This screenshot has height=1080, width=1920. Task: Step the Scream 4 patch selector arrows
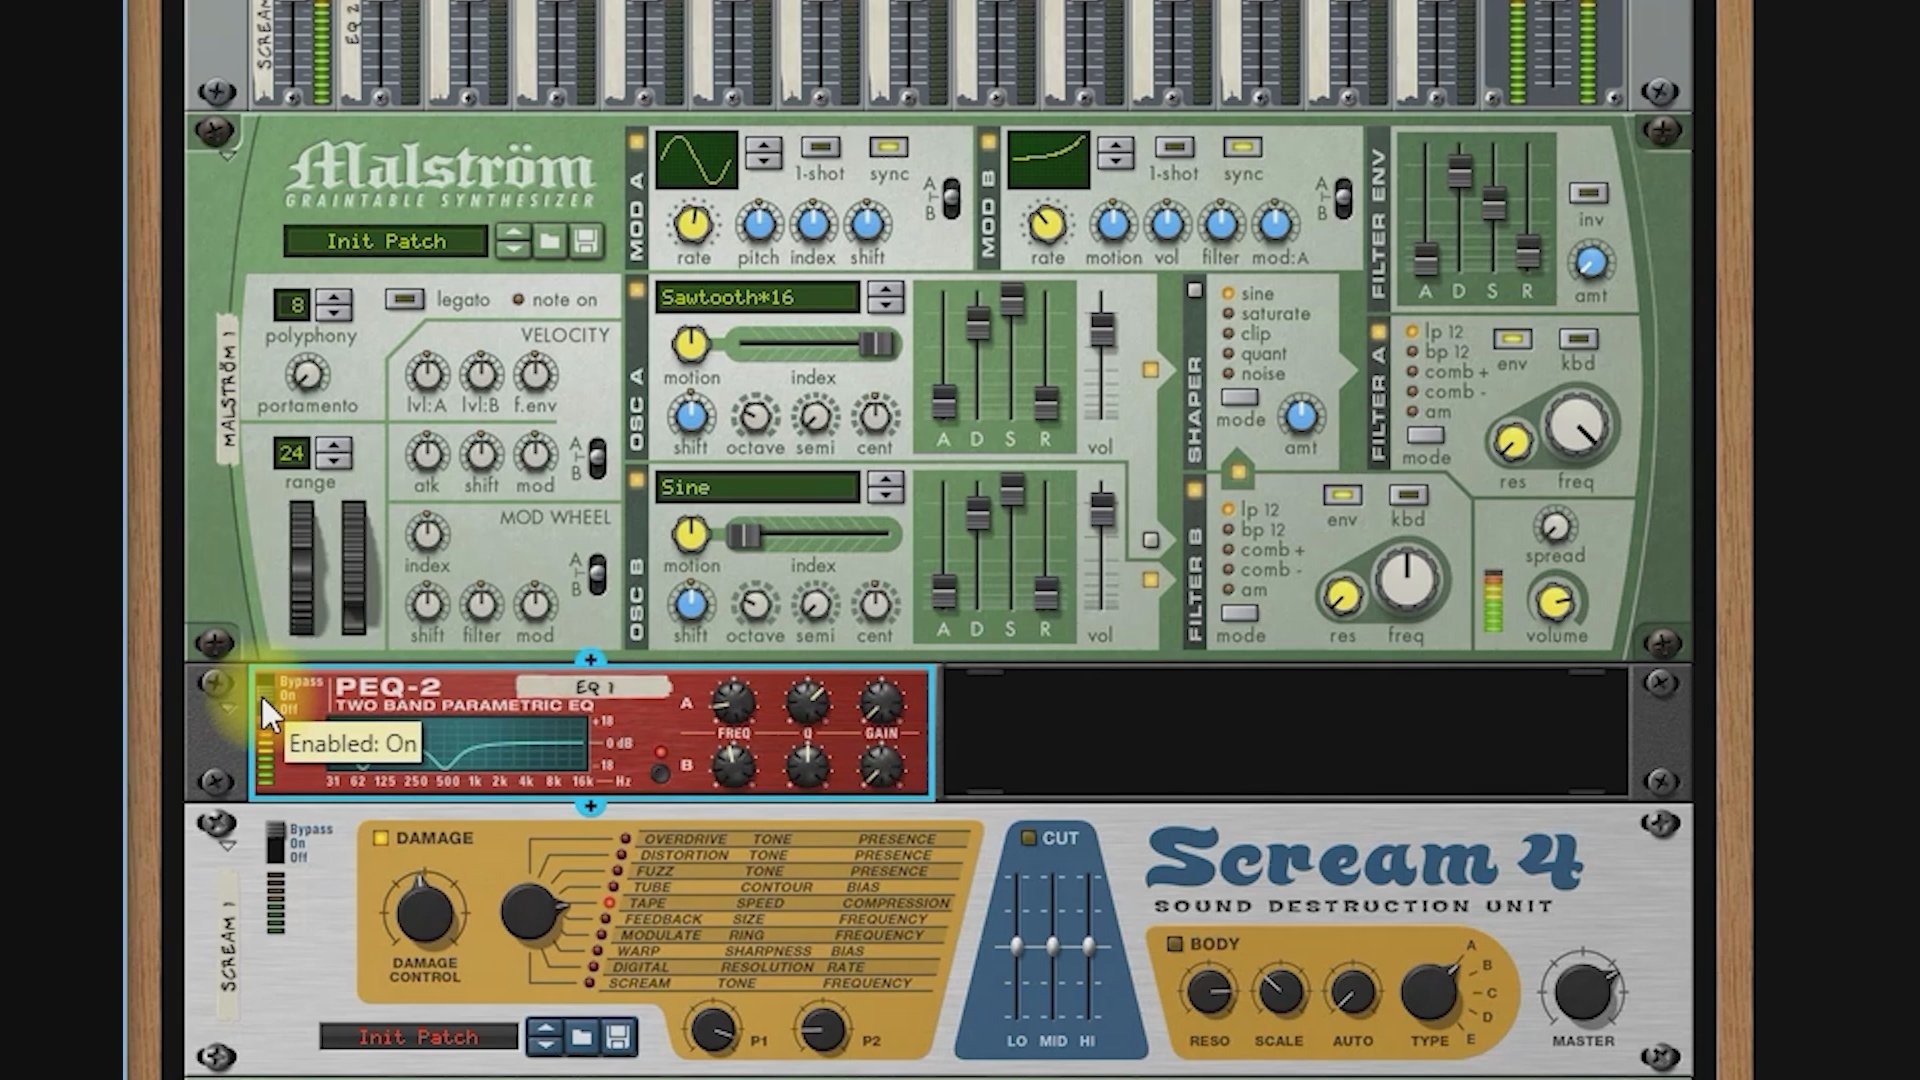point(545,1037)
